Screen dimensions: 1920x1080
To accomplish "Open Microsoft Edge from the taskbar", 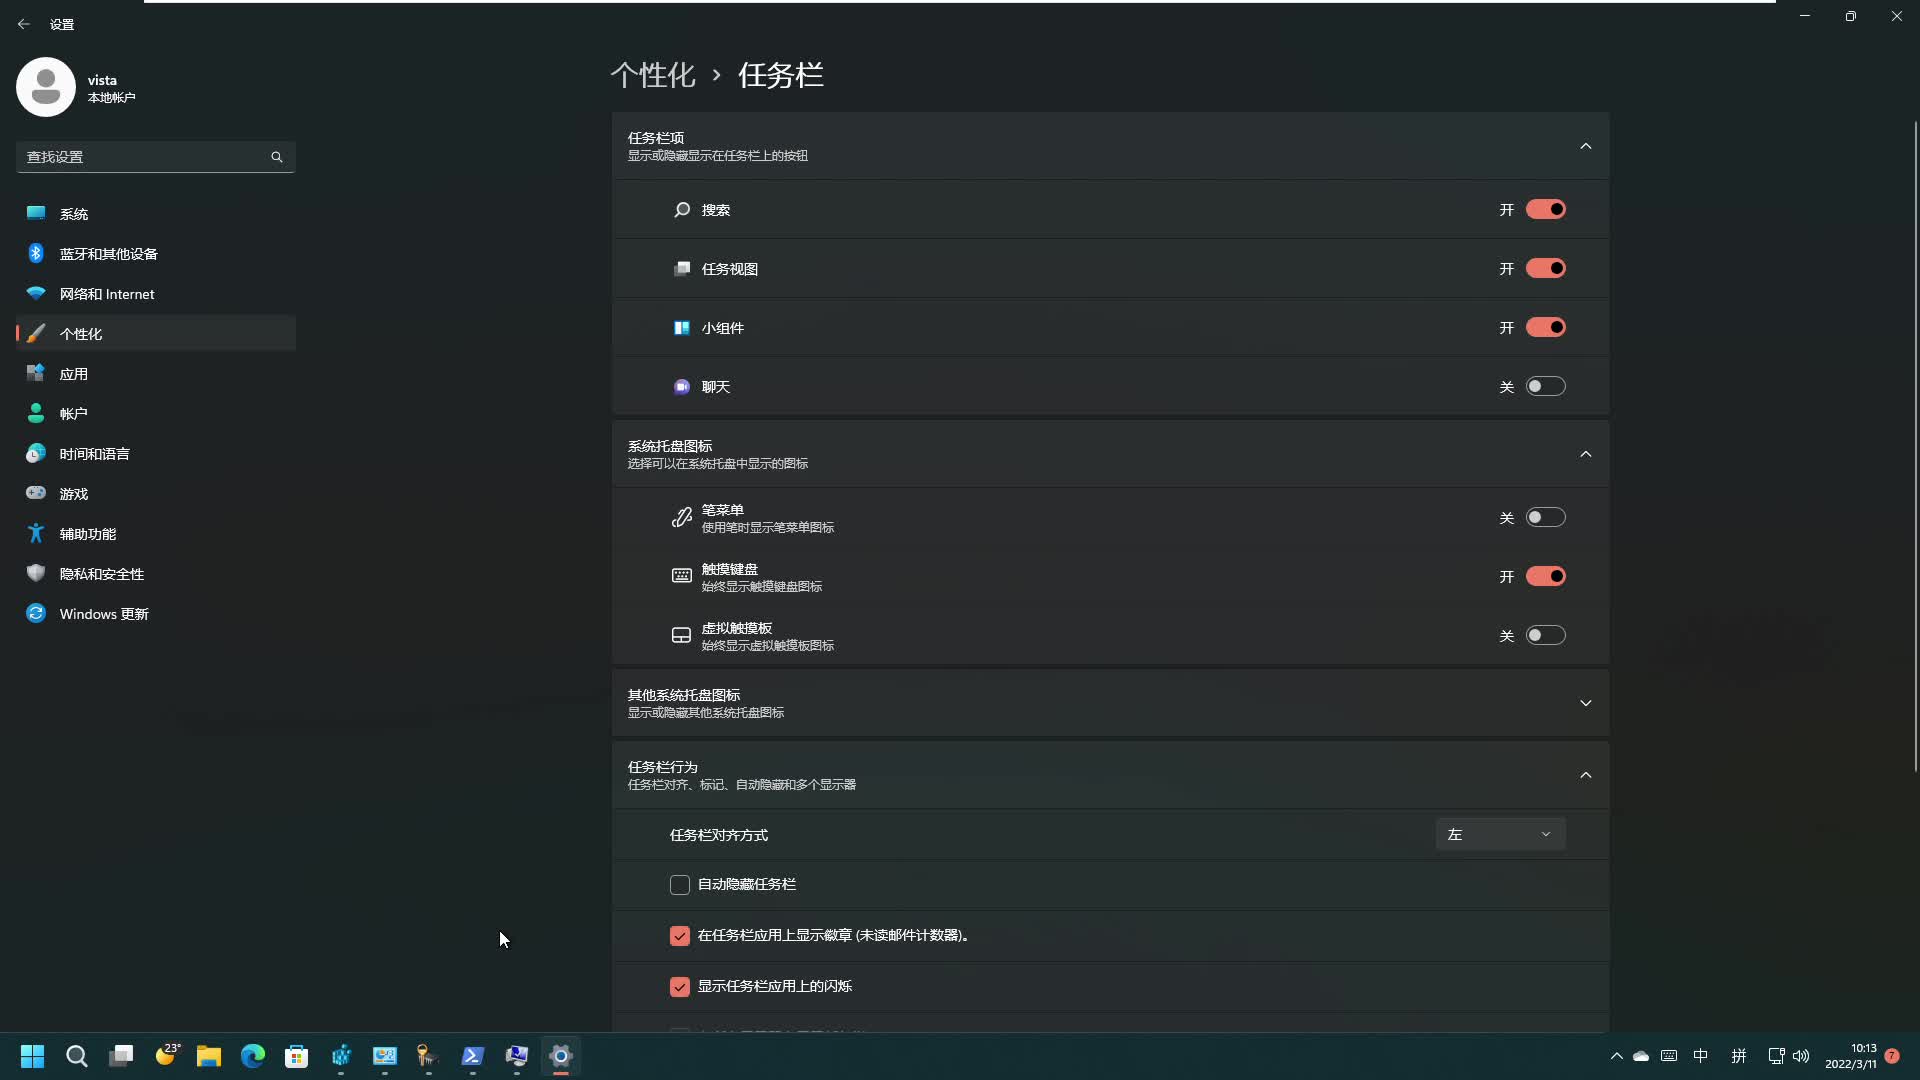I will point(253,1056).
